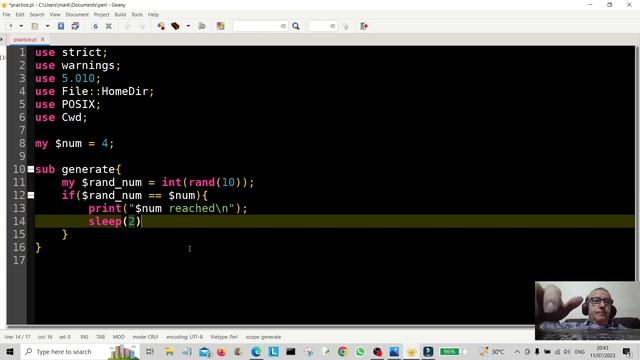Open the black terminal icon on taskbar
The width and height of the screenshot is (640, 360).
(x=291, y=351)
